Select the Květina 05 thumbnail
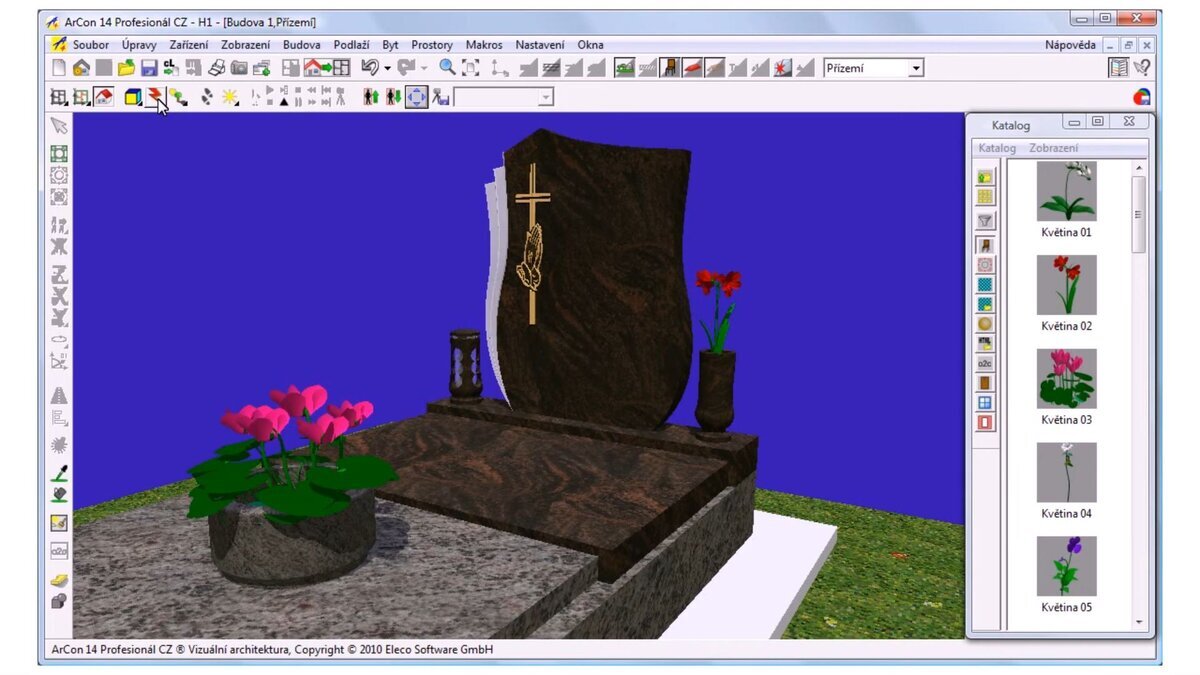Image resolution: width=1200 pixels, height=675 pixels. coord(1066,566)
